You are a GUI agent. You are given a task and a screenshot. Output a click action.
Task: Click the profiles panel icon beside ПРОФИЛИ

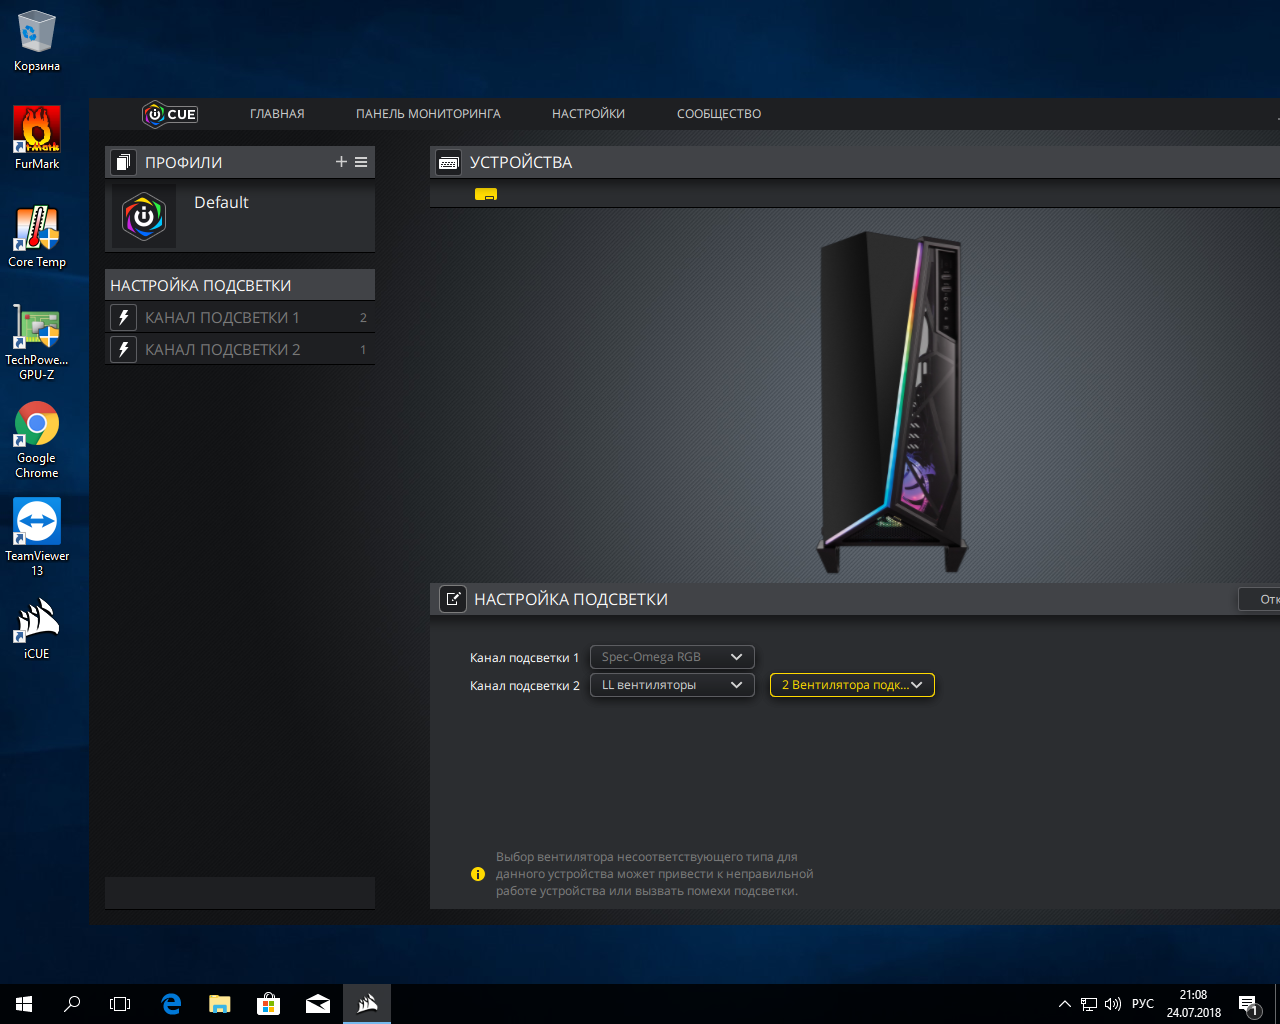[123, 162]
